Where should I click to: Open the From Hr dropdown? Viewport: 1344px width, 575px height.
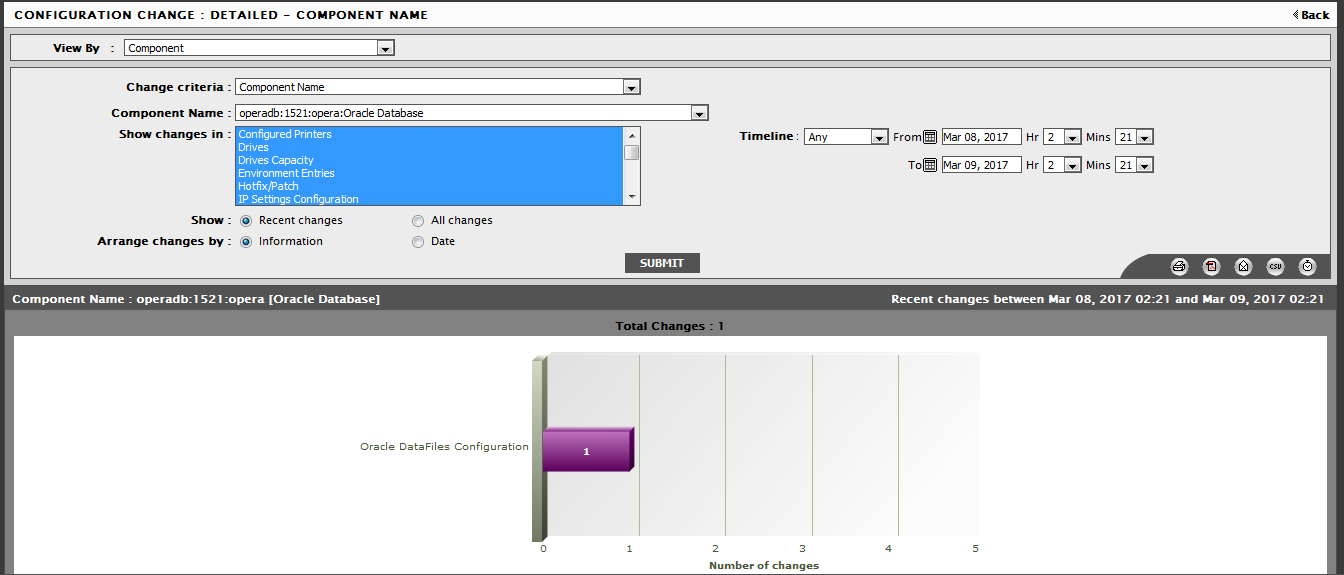tap(1062, 137)
